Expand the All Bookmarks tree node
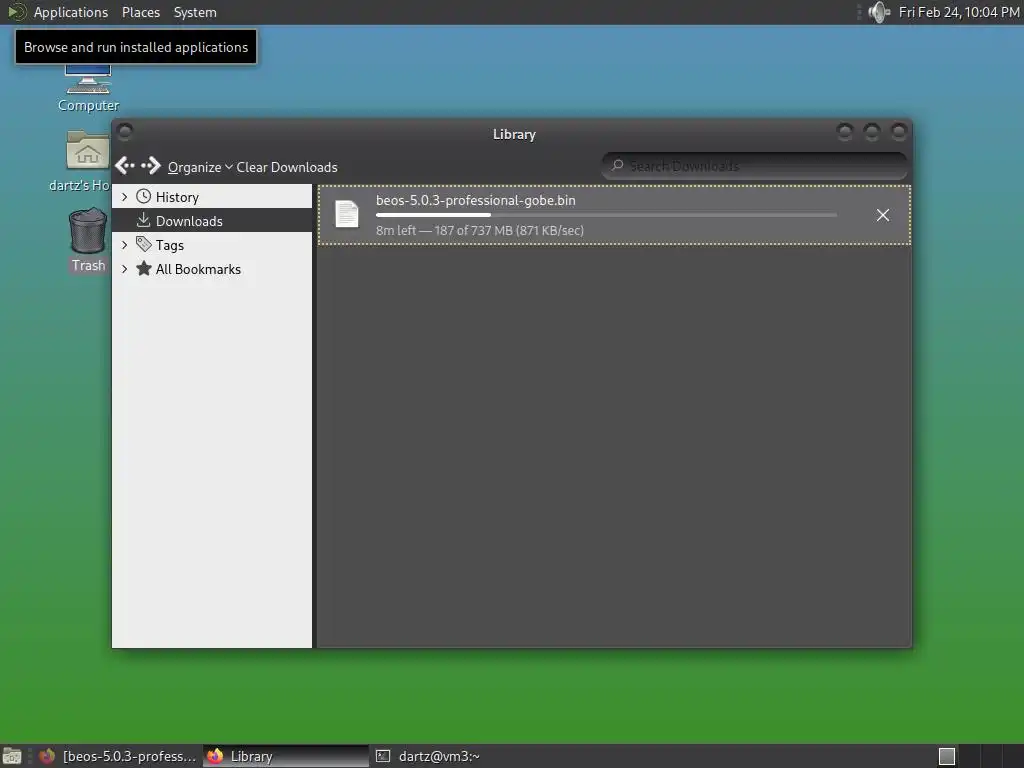The image size is (1024, 768). click(124, 269)
